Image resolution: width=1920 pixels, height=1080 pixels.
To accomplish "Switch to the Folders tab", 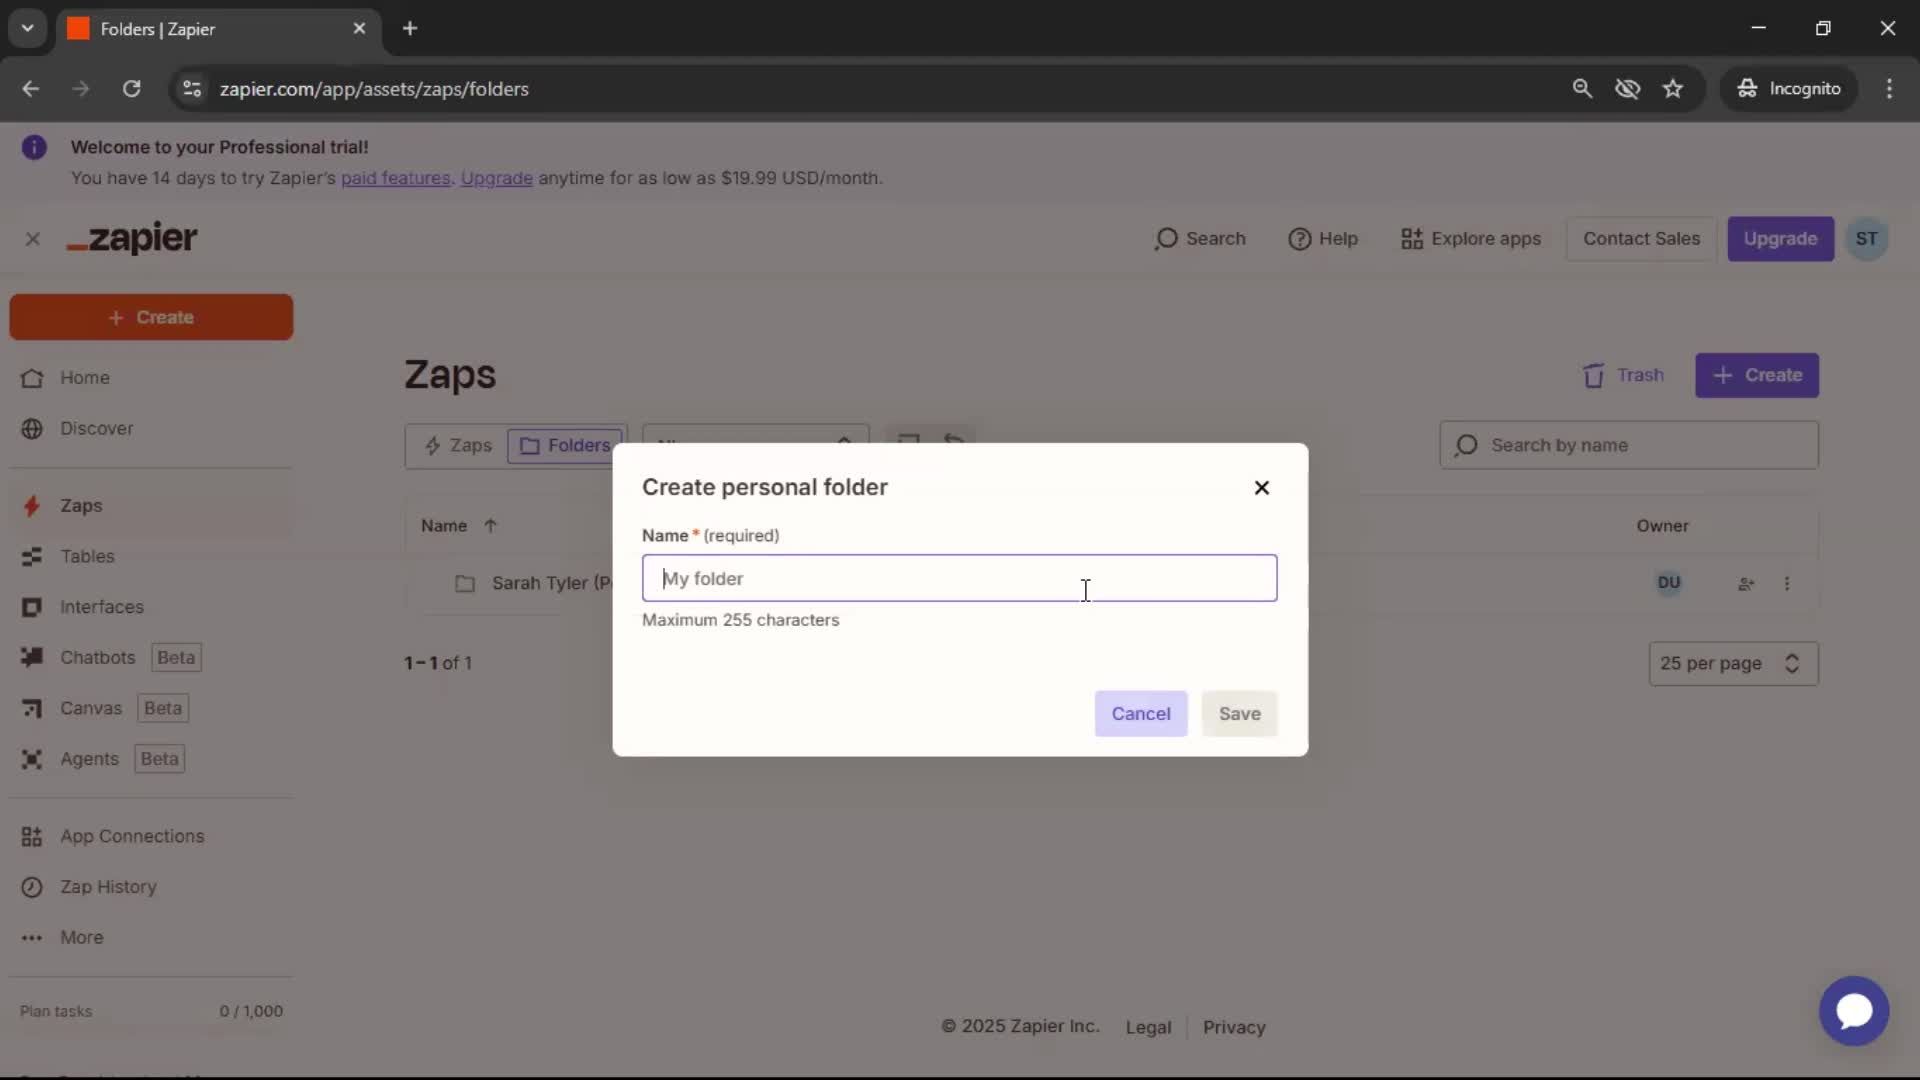I will (x=565, y=445).
